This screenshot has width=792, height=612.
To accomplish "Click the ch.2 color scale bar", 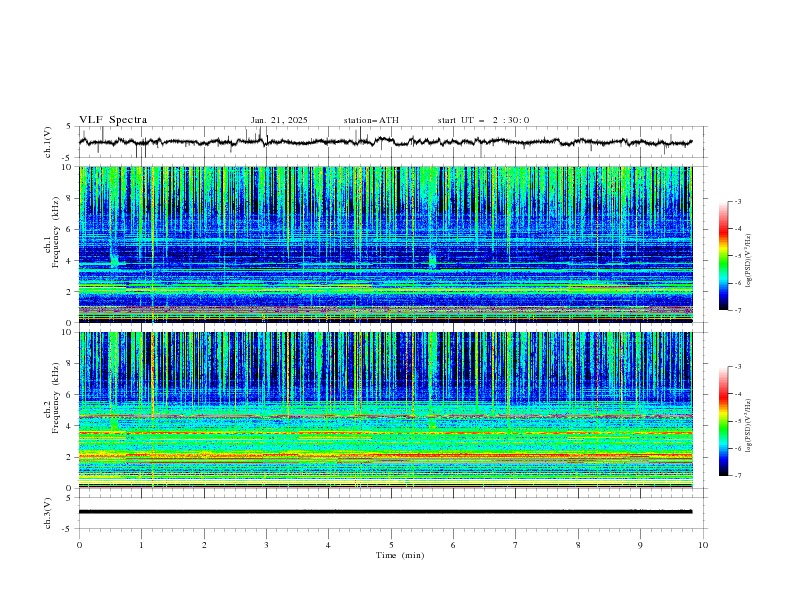I will [x=724, y=421].
